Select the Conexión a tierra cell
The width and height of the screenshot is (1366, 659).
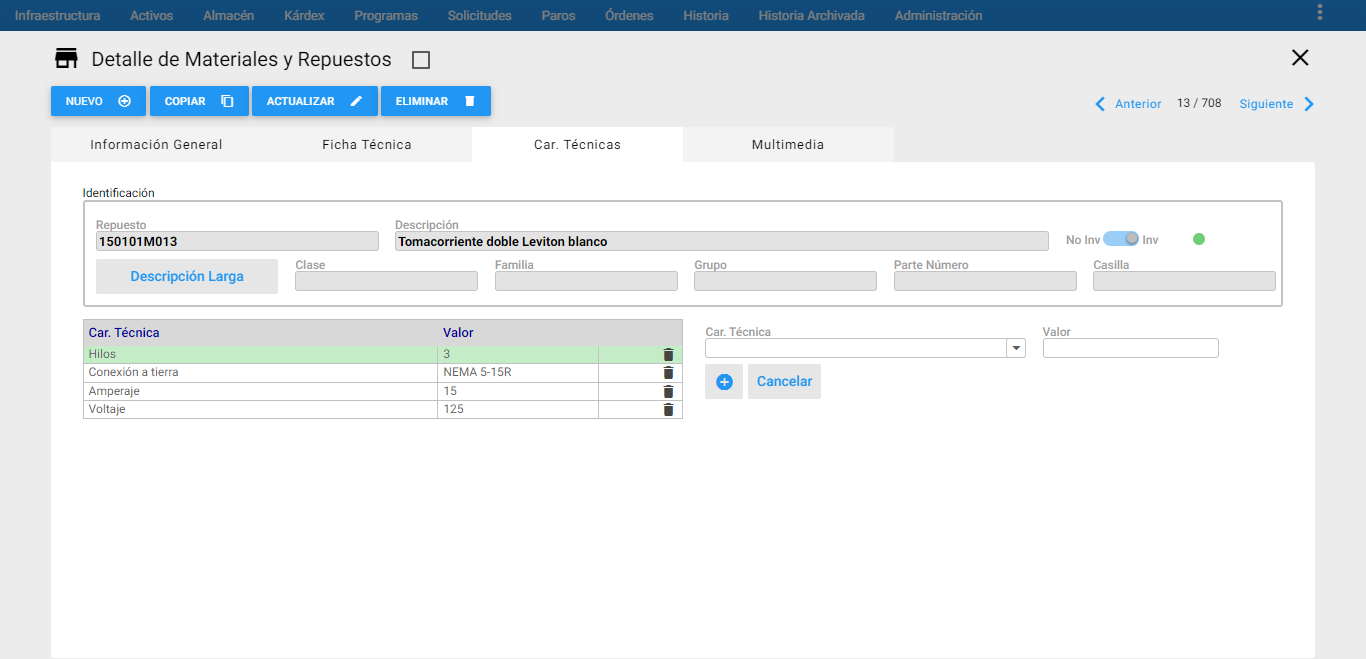click(260, 373)
